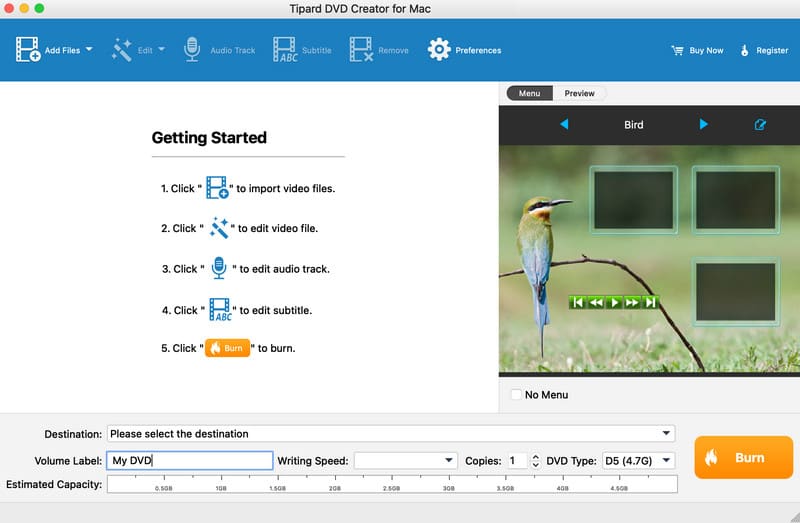Click the skip to first button in menu
Screen dimensions: 800x523
coord(578,303)
